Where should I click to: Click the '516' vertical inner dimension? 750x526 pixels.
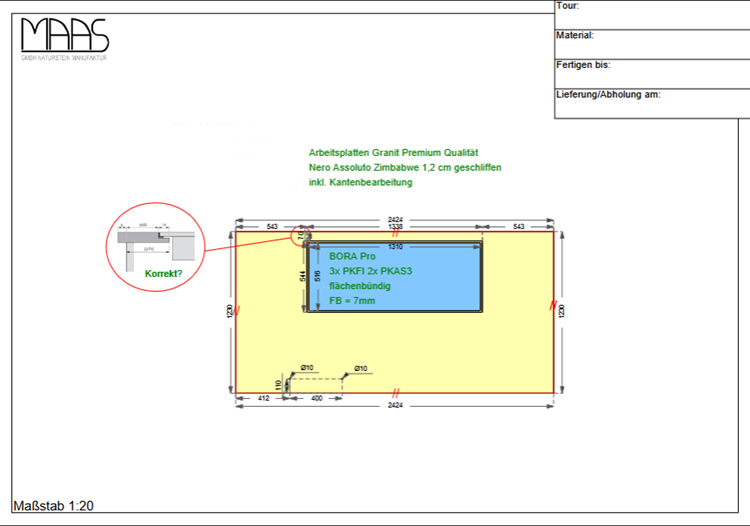coord(318,276)
